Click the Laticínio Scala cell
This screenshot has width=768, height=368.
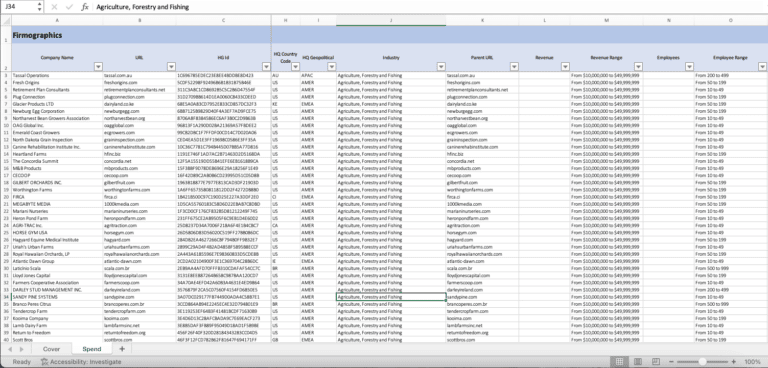coord(57,269)
